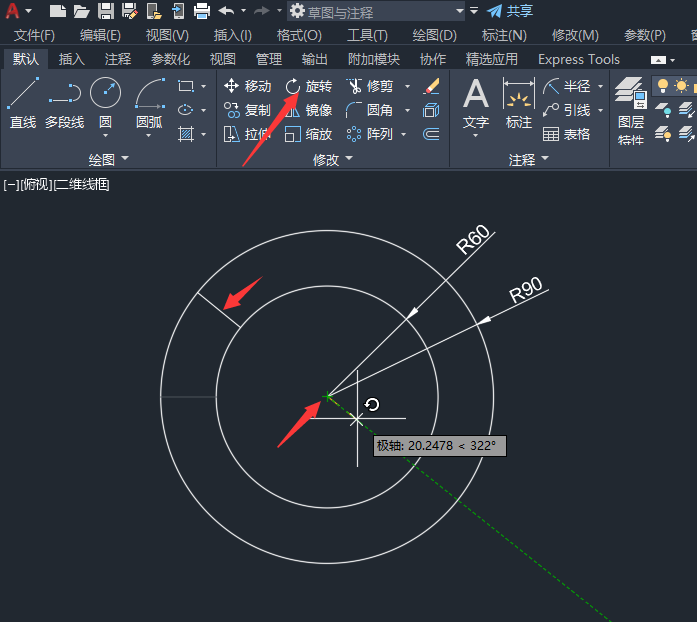697x622 pixels.
Task: Click the Isolate layers icon
Action: click(x=687, y=110)
